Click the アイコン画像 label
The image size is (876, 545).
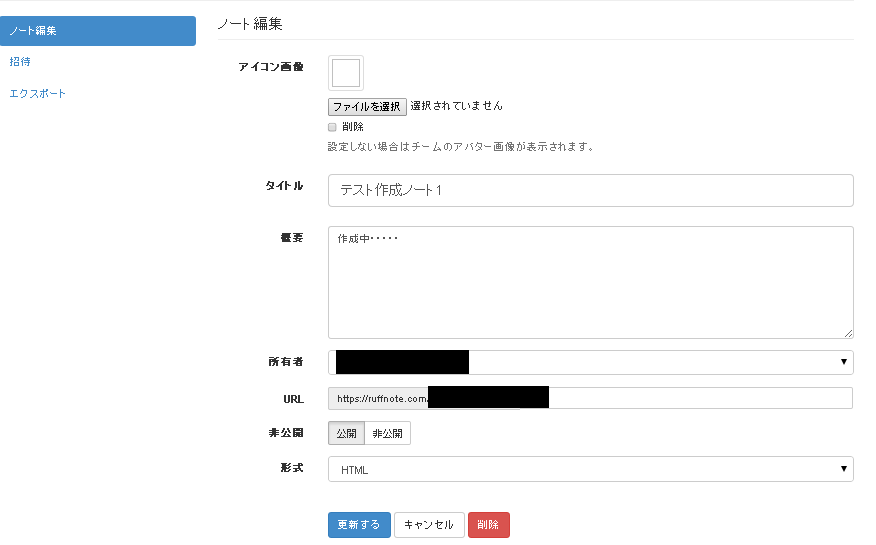[271, 66]
